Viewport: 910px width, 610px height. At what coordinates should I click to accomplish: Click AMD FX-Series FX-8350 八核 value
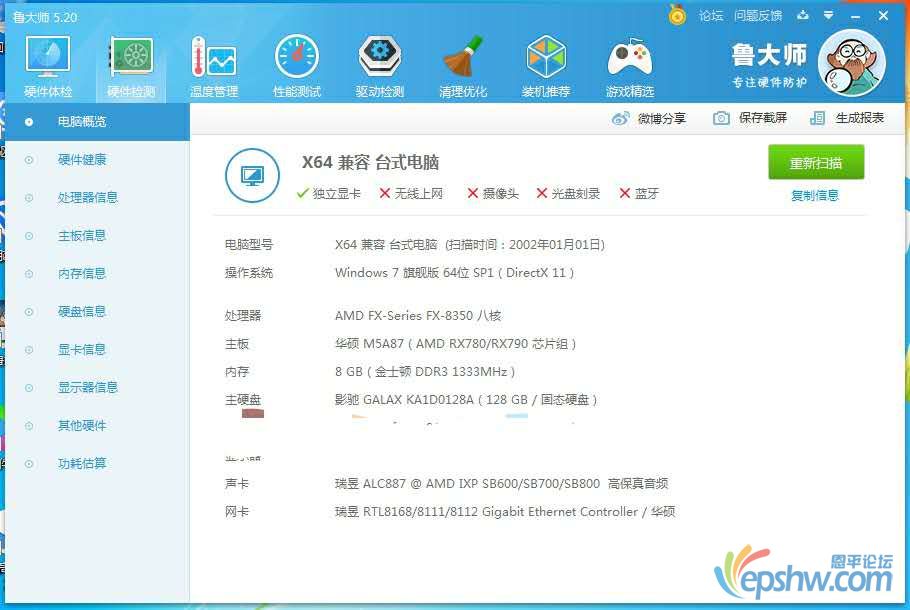point(418,316)
